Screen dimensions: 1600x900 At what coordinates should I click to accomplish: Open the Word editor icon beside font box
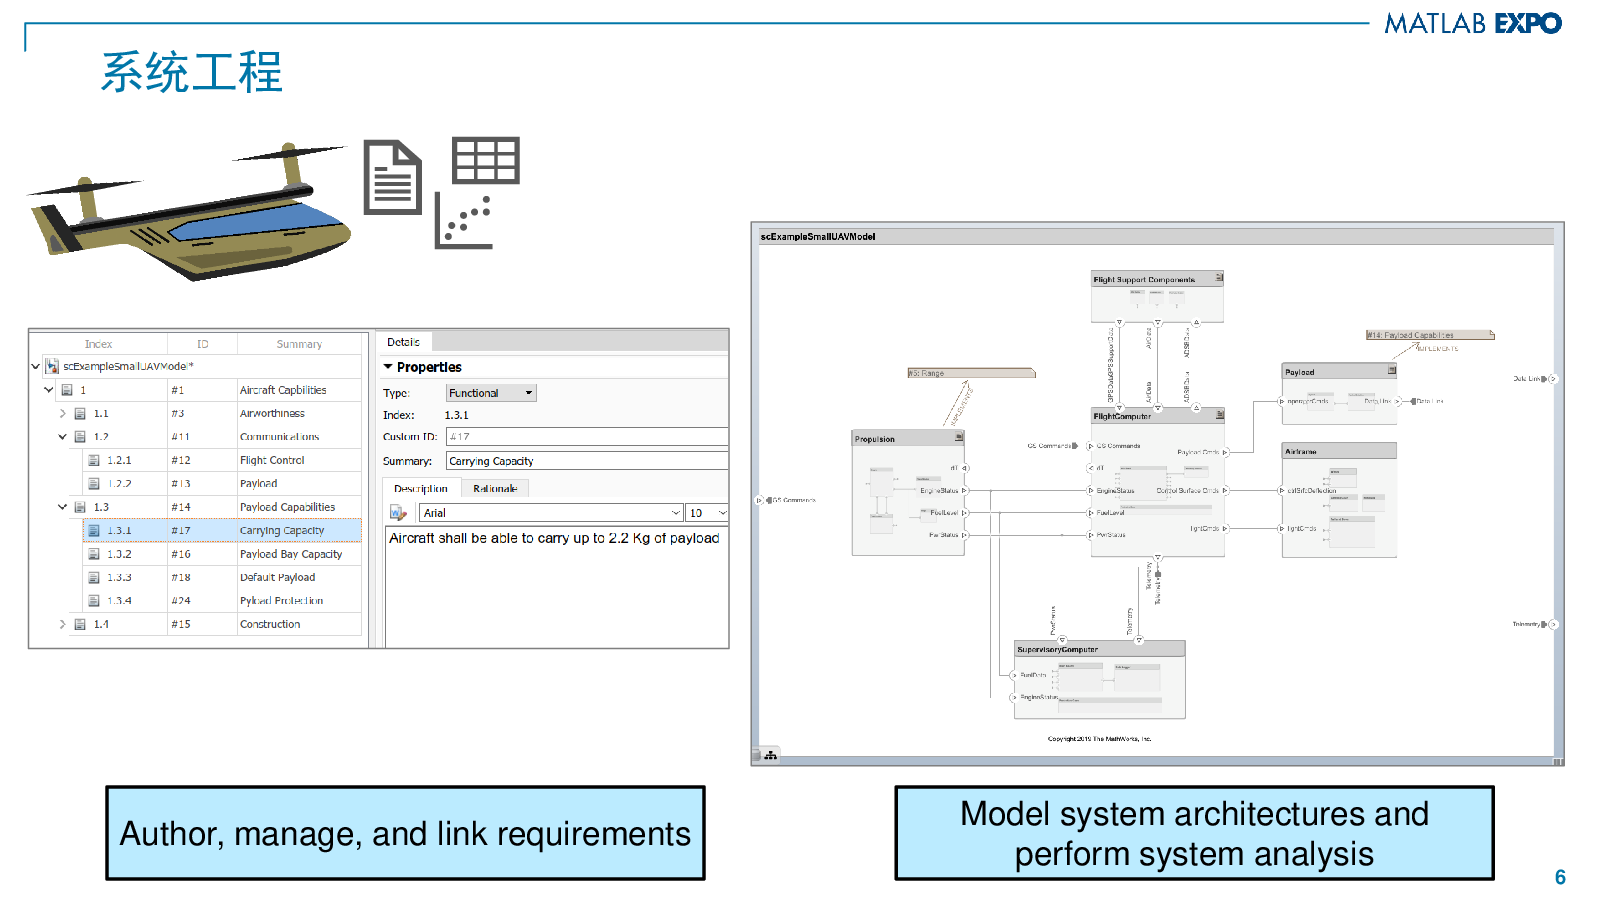point(398,513)
